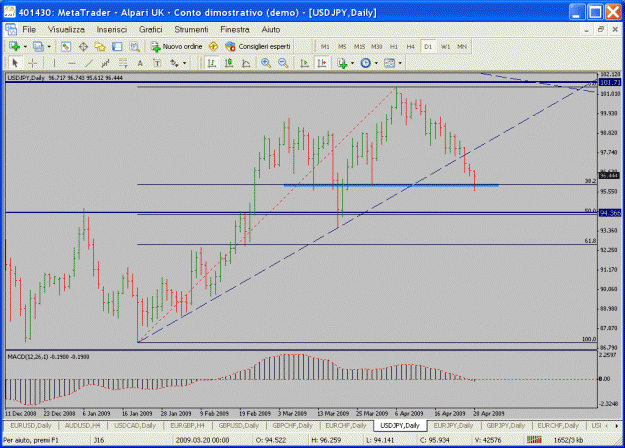Show the Terminal window icon

117,47
